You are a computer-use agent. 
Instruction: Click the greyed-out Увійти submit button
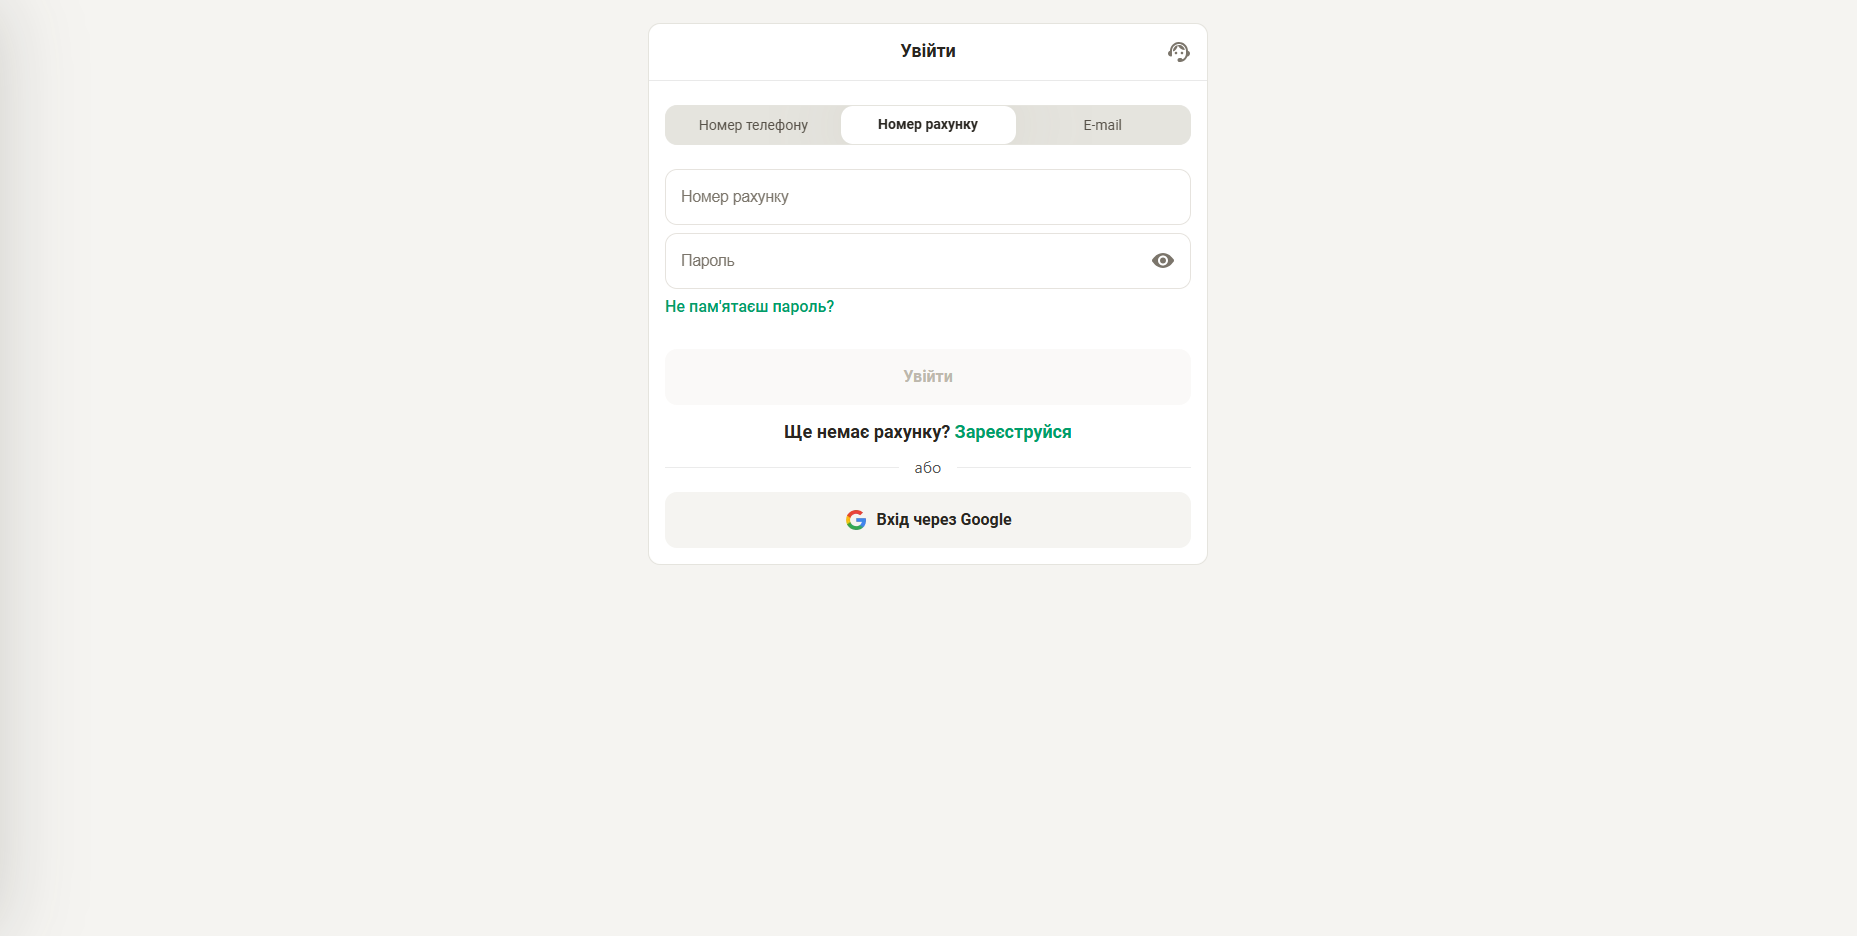pyautogui.click(x=928, y=377)
